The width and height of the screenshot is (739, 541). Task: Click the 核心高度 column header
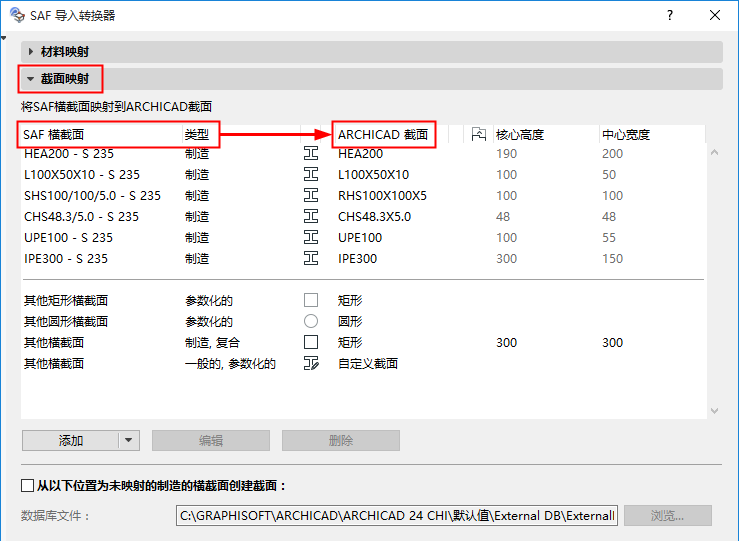point(546,134)
